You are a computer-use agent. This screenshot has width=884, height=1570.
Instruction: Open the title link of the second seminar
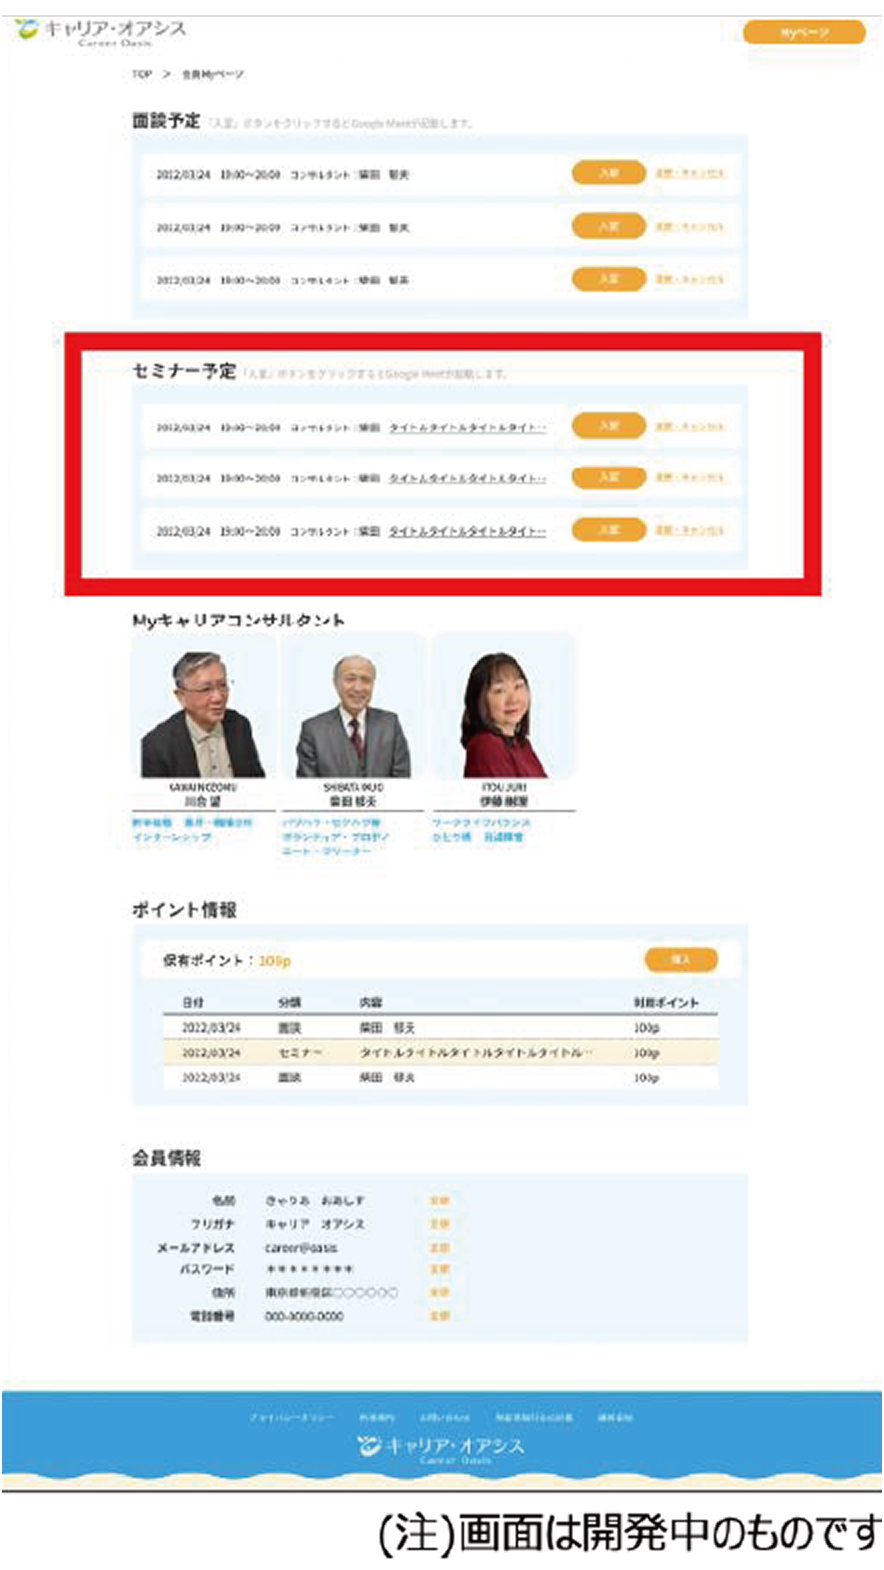pos(467,479)
